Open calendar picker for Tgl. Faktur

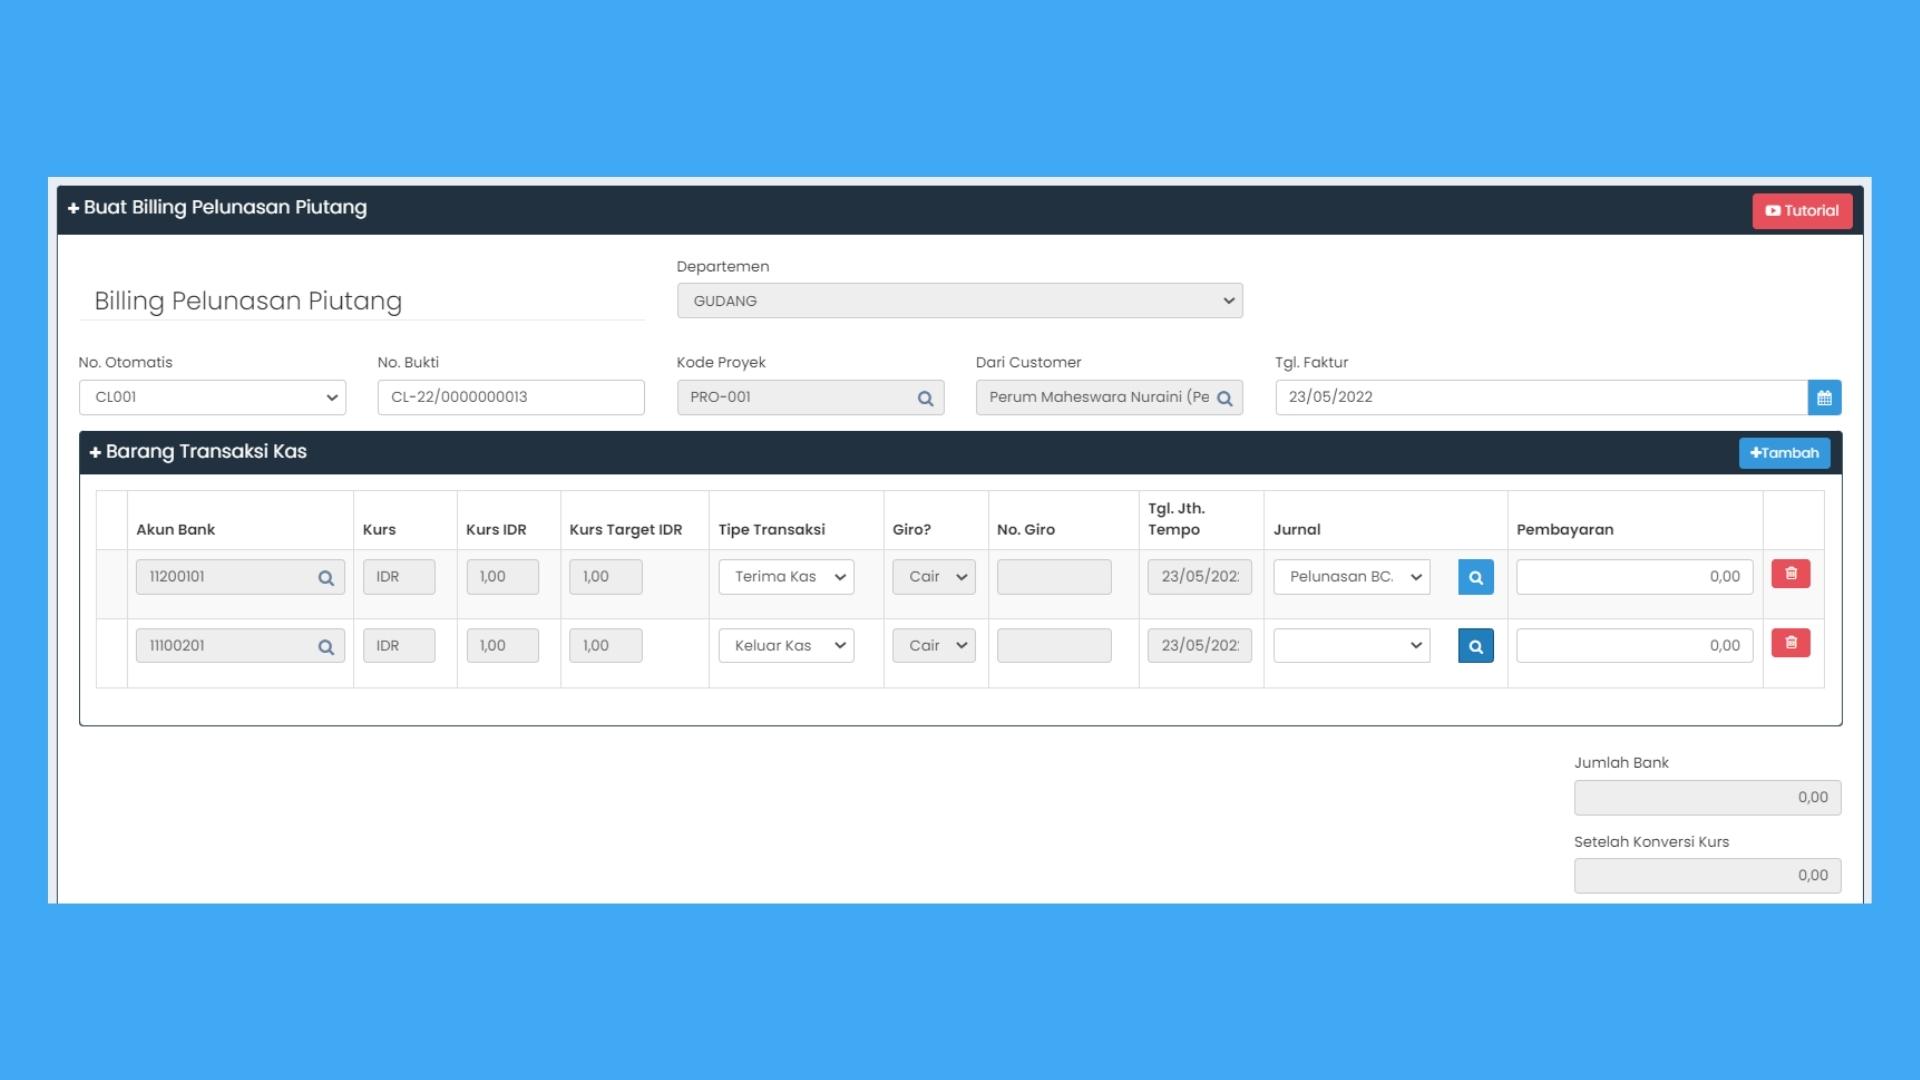click(x=1824, y=397)
